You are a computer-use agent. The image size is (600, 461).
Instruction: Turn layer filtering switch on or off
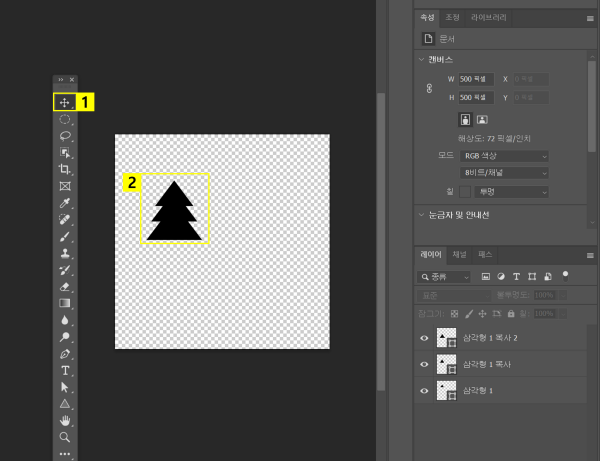(x=565, y=276)
